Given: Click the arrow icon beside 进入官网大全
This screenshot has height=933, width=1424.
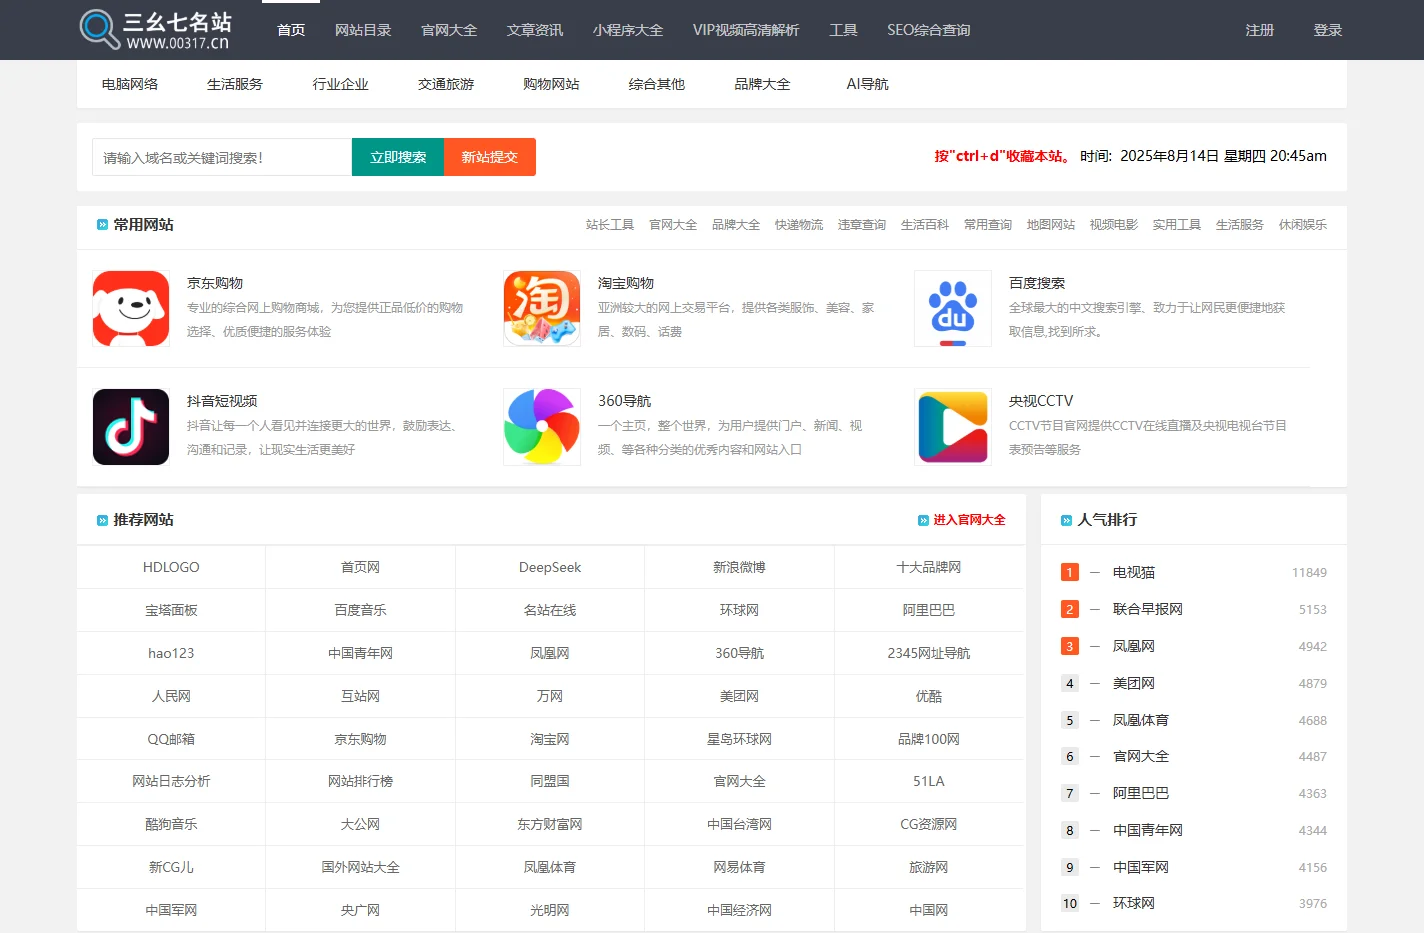Looking at the screenshot, I should 923,520.
